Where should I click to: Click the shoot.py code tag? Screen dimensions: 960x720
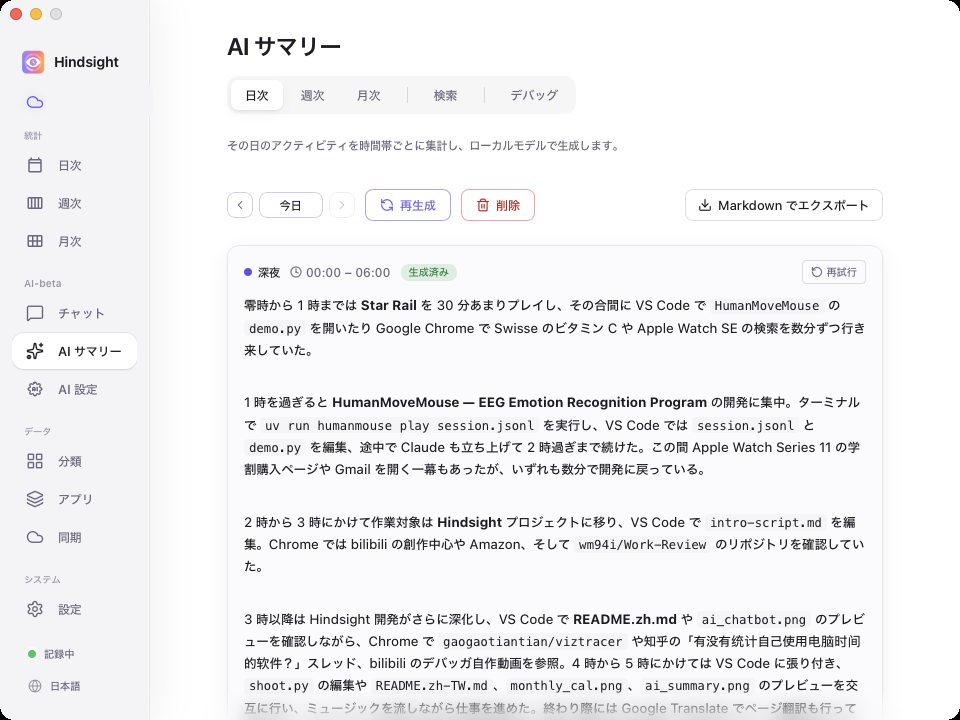(x=279, y=685)
